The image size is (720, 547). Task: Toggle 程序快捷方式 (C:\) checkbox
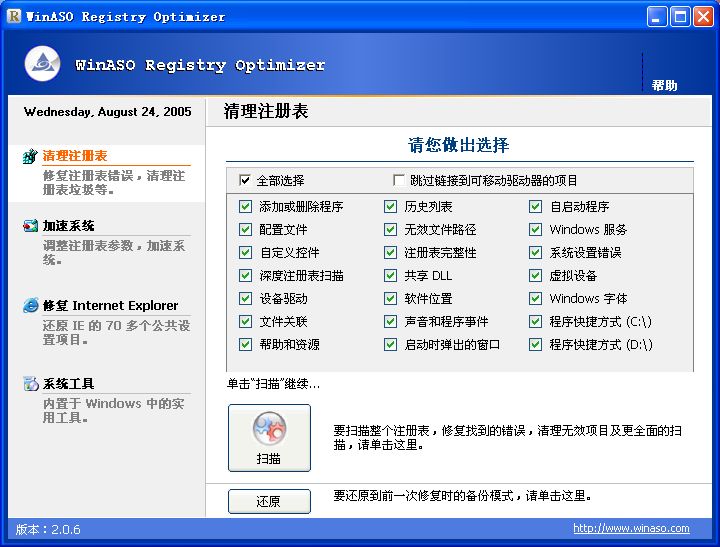coord(535,321)
